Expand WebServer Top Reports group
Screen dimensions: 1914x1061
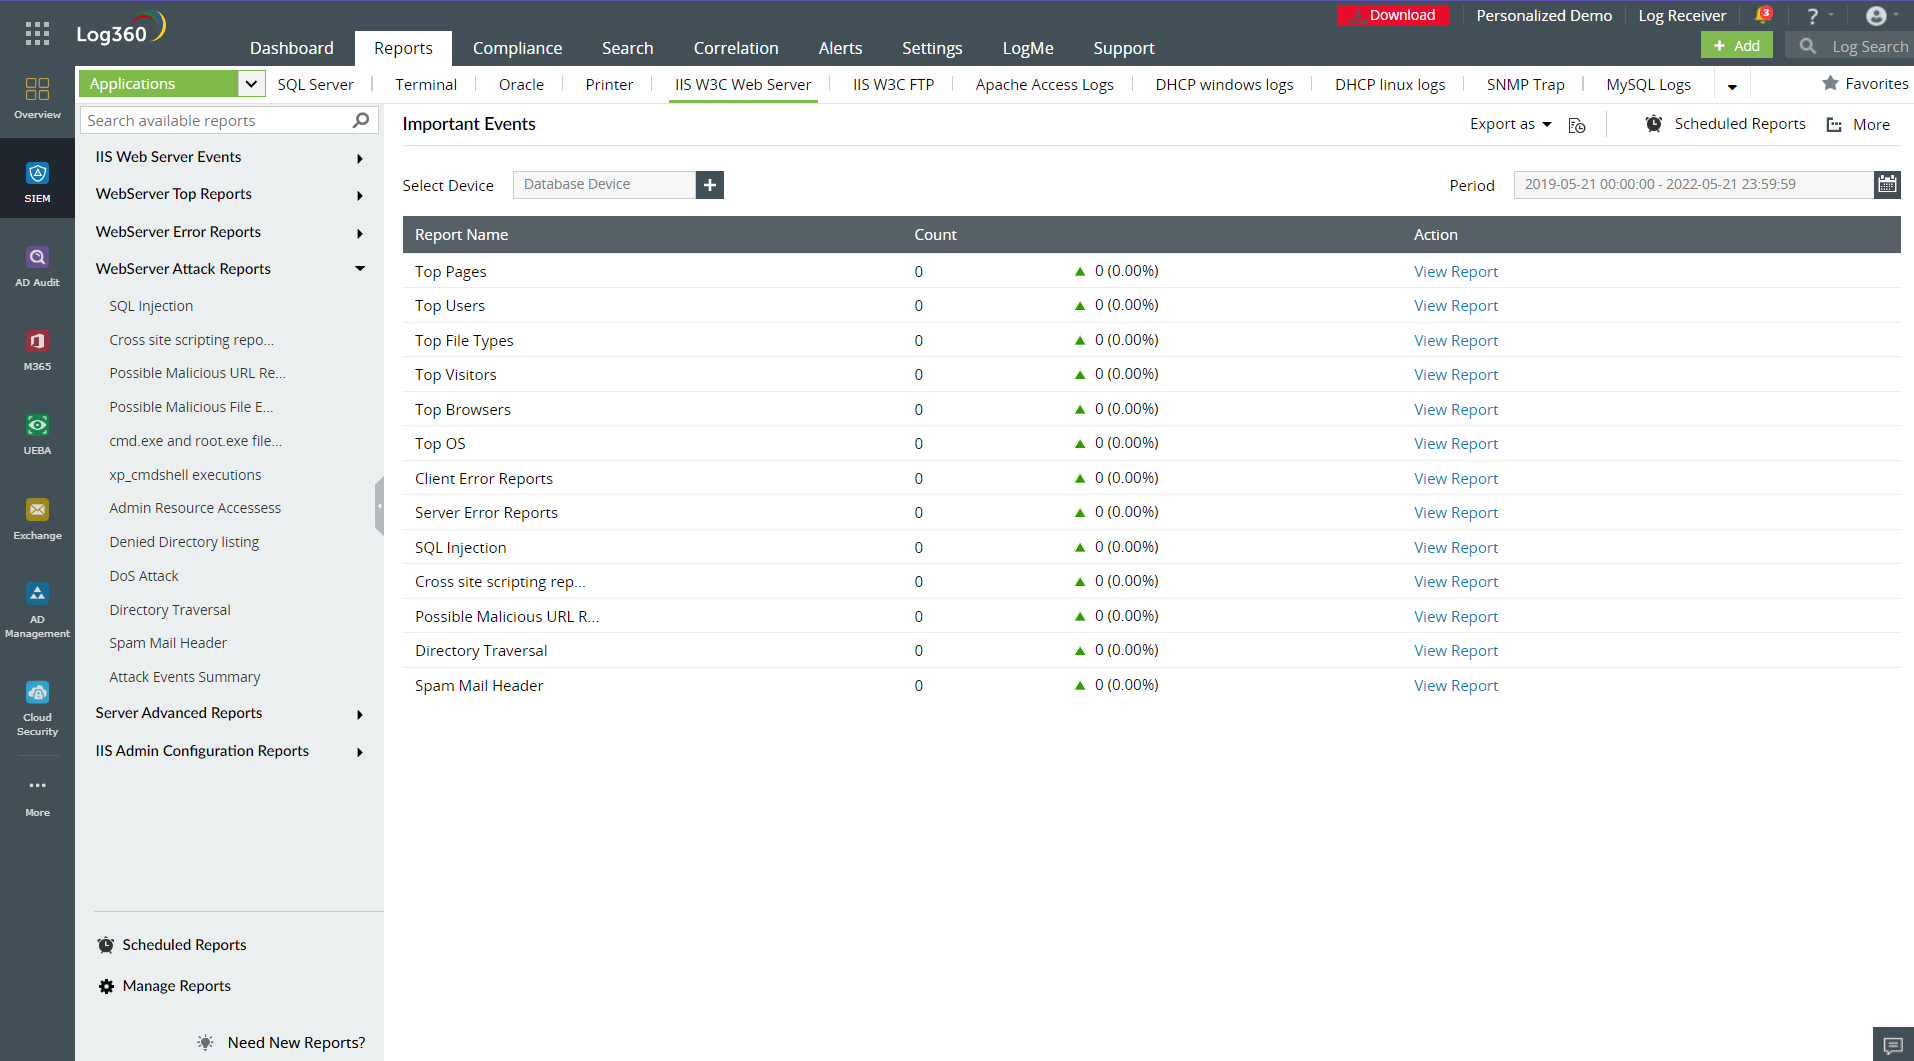[359, 195]
